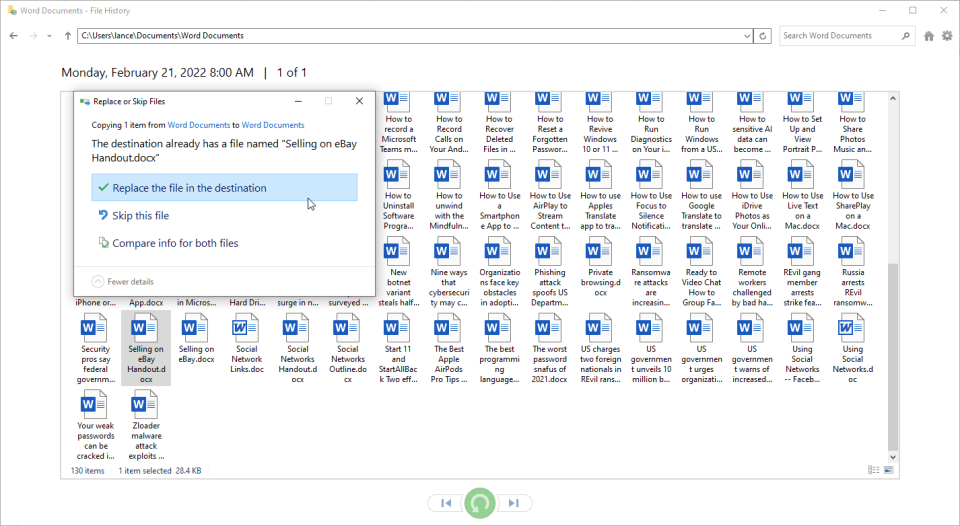This screenshot has width=960, height=526.
Task: Select Social Networks Handout.docx file
Action: click(298, 348)
